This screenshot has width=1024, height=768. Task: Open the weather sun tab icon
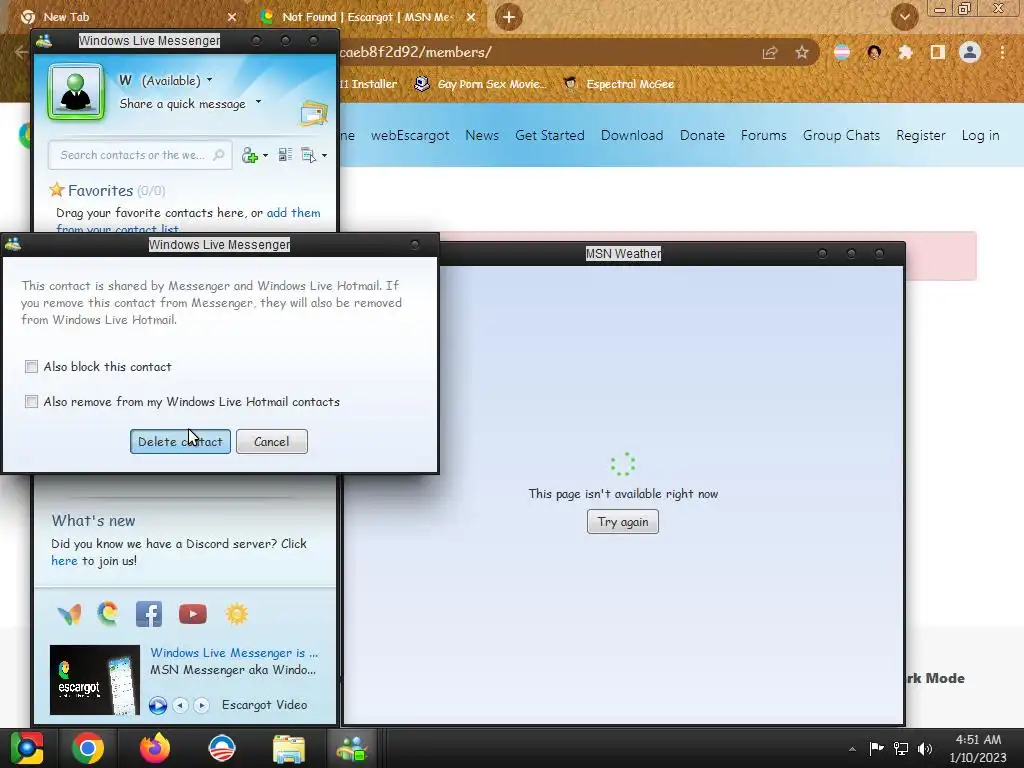click(x=236, y=614)
